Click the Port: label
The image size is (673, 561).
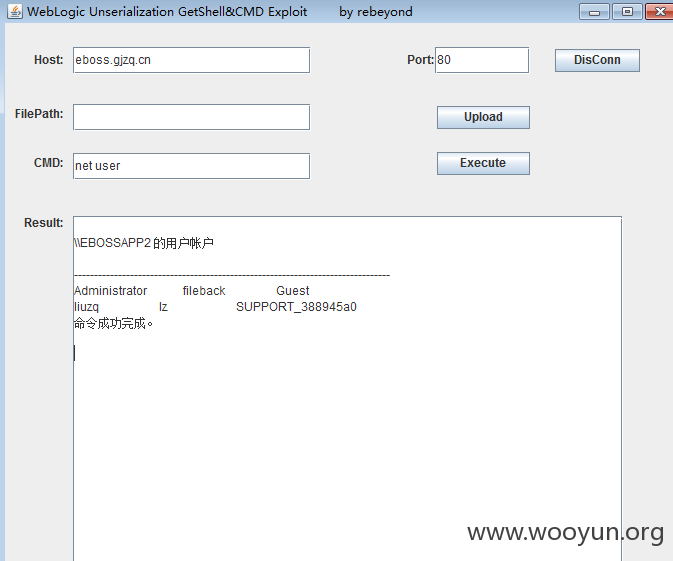(x=421, y=60)
